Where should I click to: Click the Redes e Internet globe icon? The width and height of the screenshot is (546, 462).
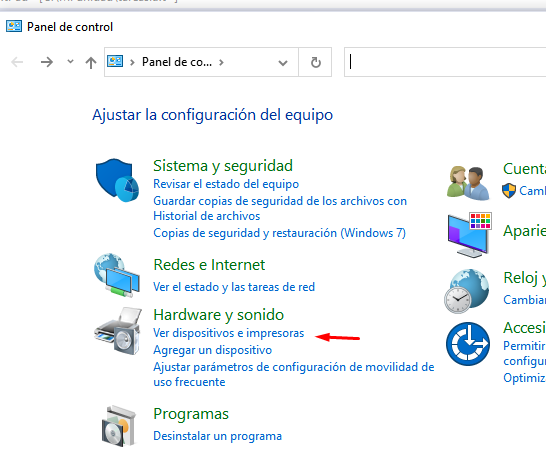(117, 275)
